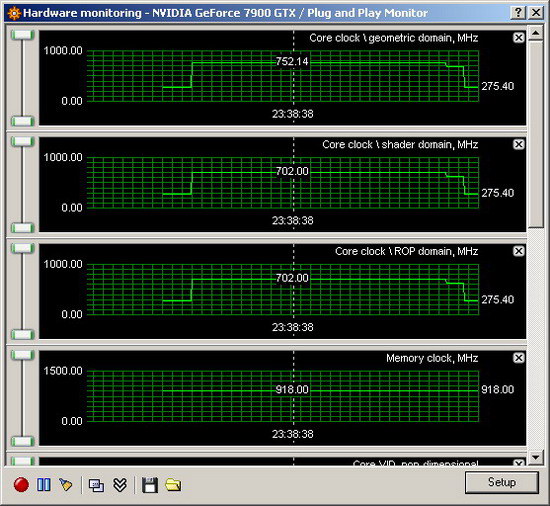Click the double down chevron icon
The width and height of the screenshot is (550, 506).
[120, 485]
